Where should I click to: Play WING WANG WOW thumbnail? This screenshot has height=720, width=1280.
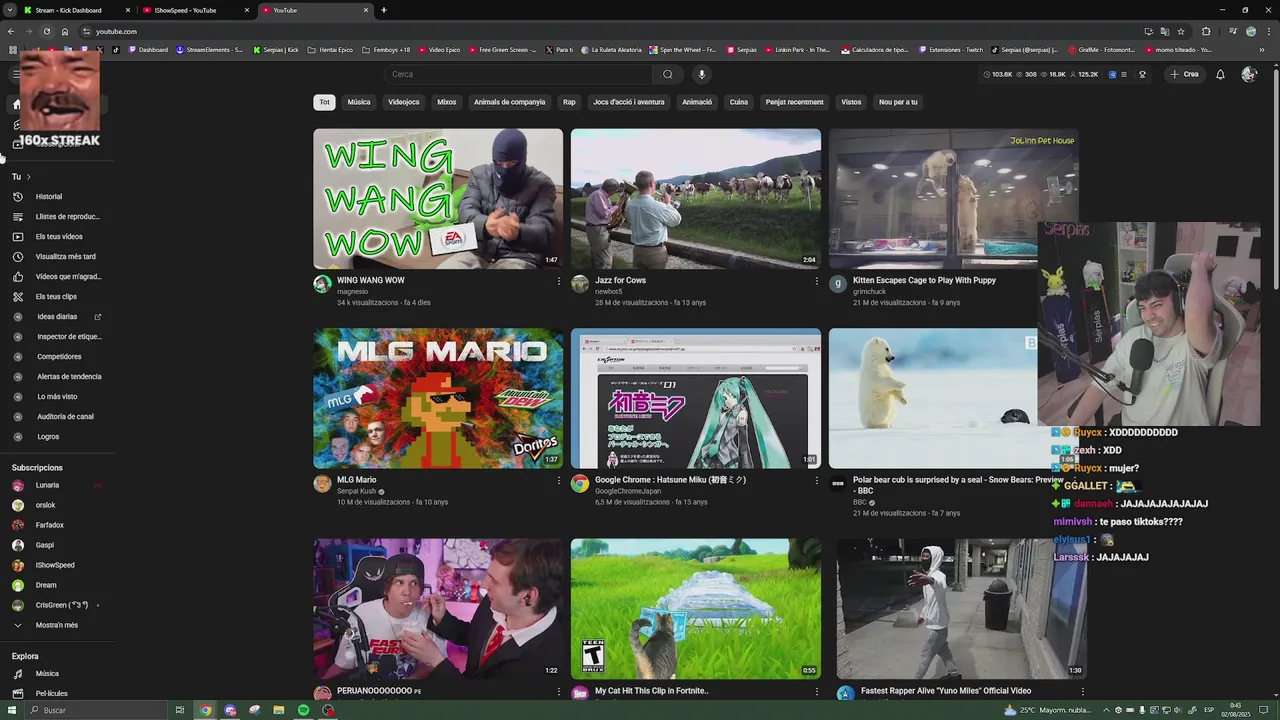click(438, 198)
